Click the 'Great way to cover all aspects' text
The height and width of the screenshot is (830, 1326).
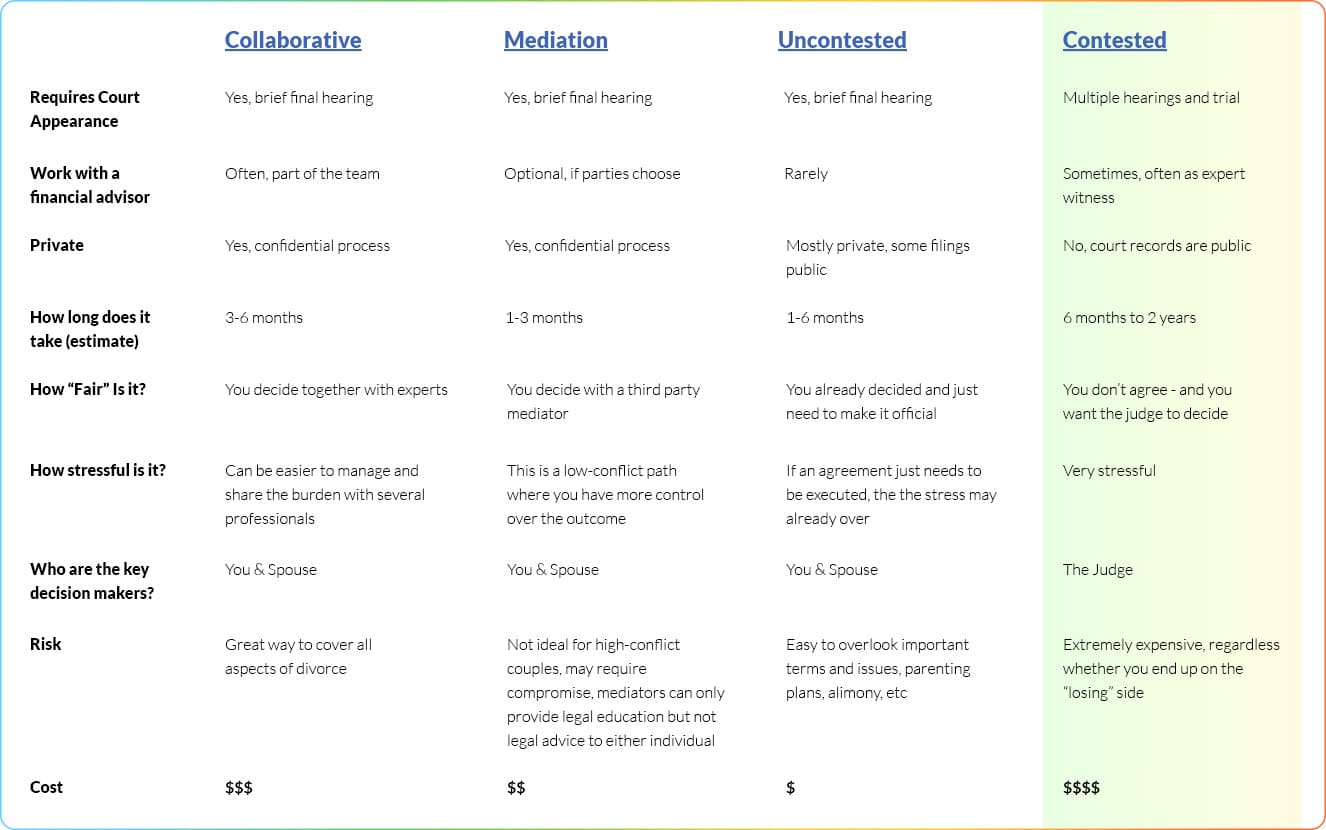(x=298, y=657)
